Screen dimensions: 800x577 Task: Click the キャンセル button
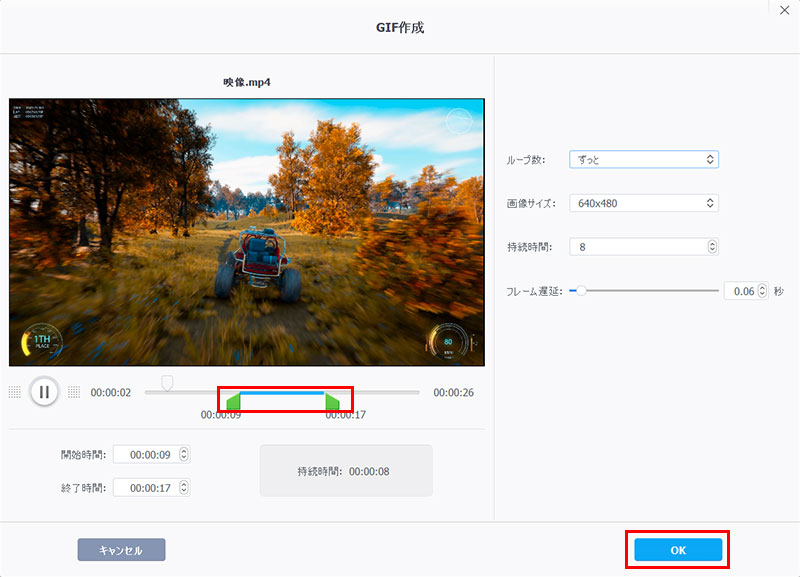pos(121,550)
